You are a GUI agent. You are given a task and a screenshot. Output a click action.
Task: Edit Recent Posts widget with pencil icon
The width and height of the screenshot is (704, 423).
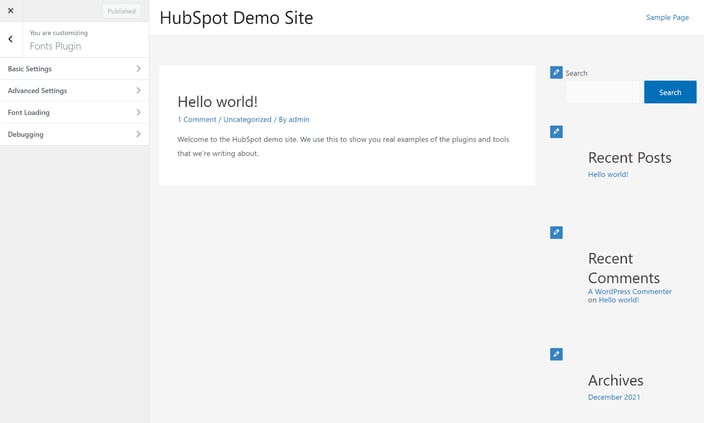point(556,132)
